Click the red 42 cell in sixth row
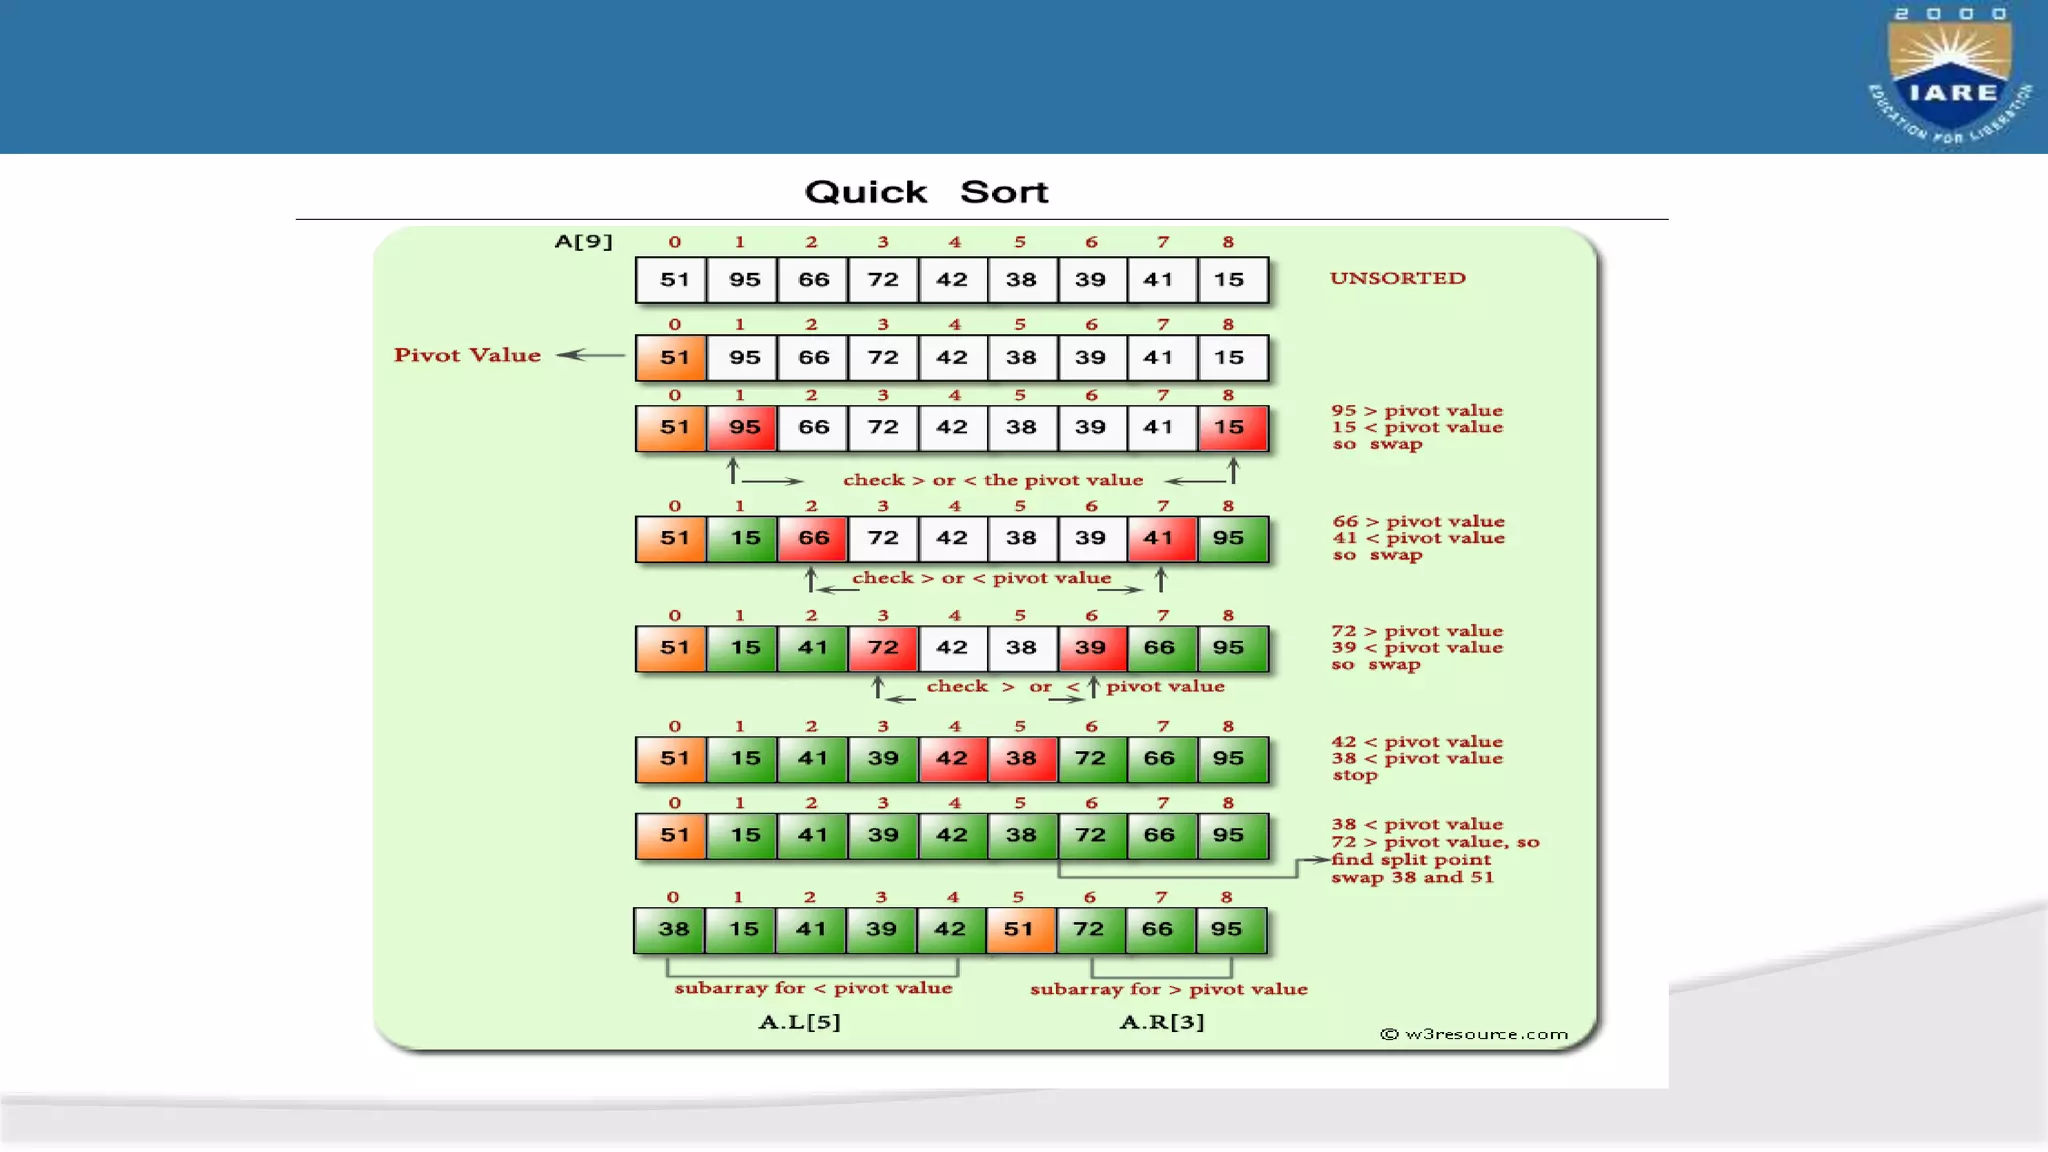Screen dimensions: 2048x1152 tap(951, 759)
